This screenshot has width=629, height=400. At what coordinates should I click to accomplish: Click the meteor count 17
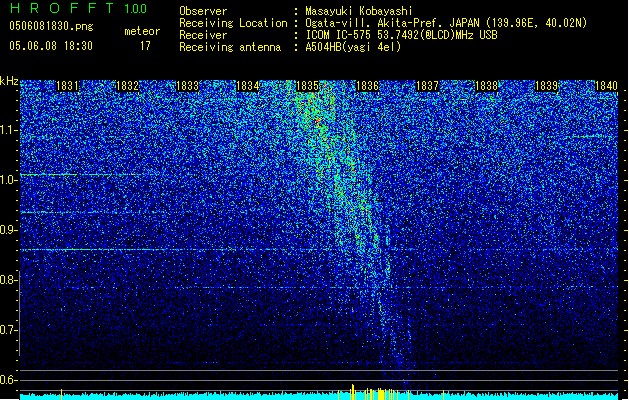click(145, 46)
